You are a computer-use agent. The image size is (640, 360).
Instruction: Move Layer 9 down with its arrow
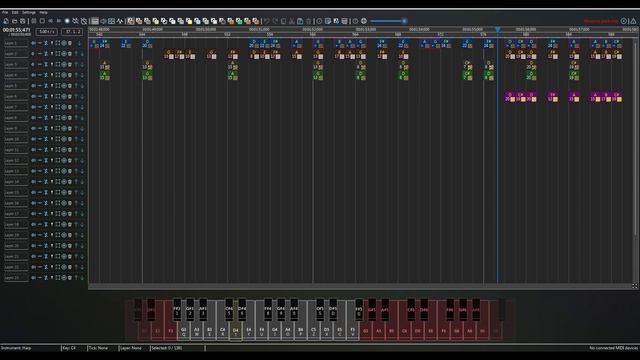point(82,128)
